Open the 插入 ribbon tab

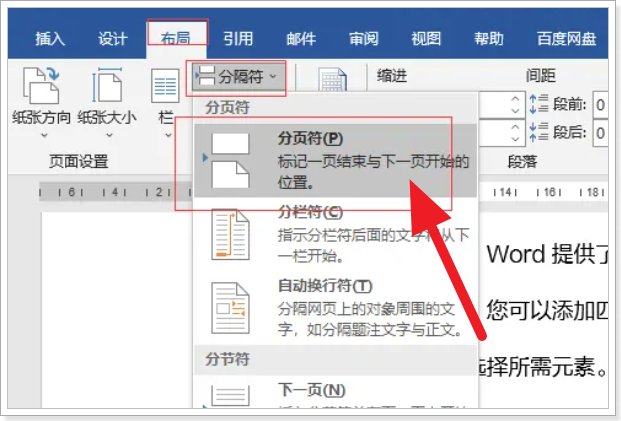tap(50, 39)
